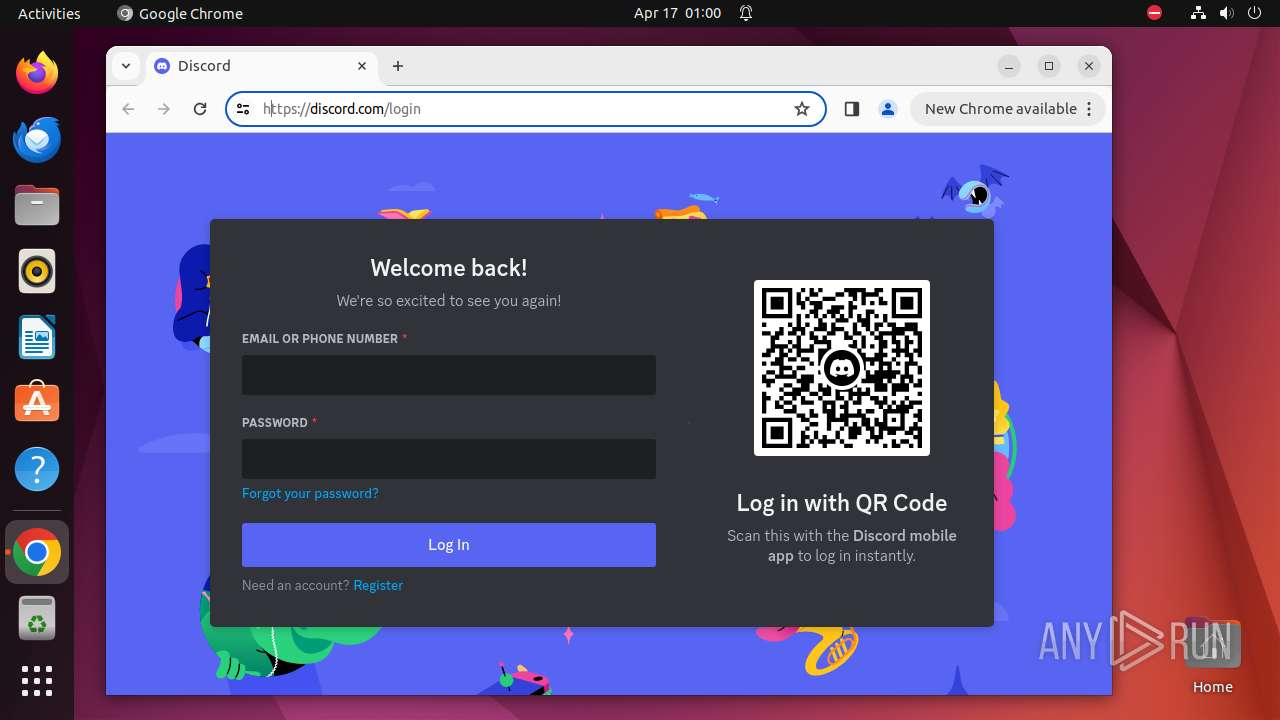The width and height of the screenshot is (1280, 720).
Task: Click the red do-not-disturb indicator in top bar
Action: (x=1154, y=13)
